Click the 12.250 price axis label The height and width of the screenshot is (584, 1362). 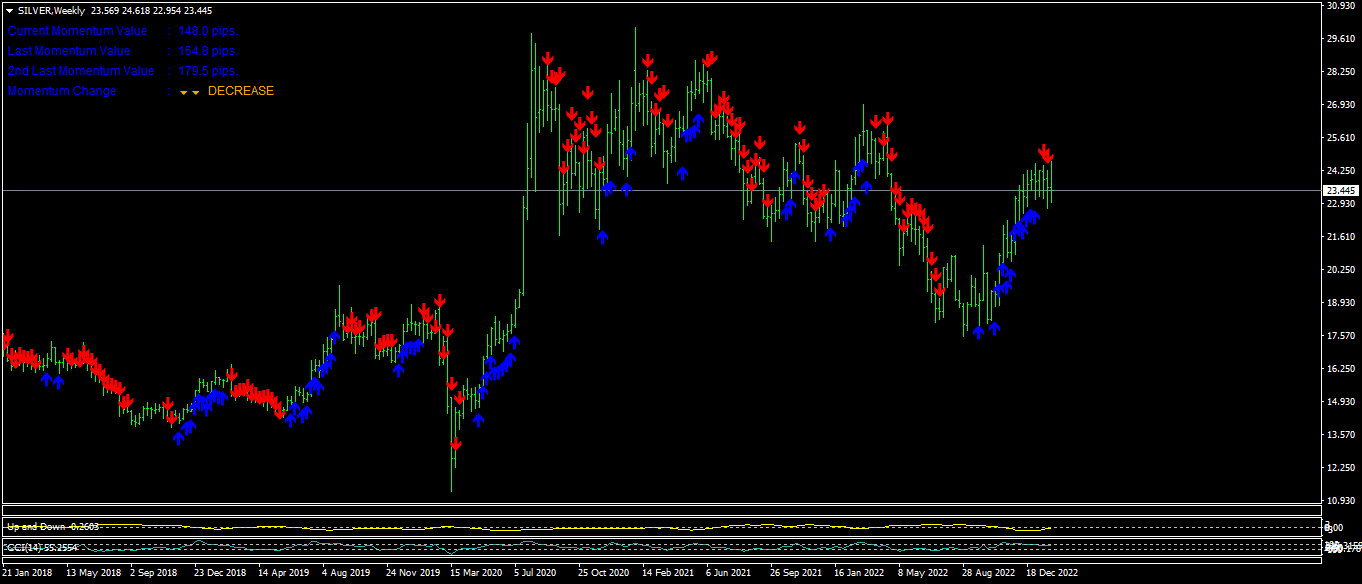[1340, 468]
